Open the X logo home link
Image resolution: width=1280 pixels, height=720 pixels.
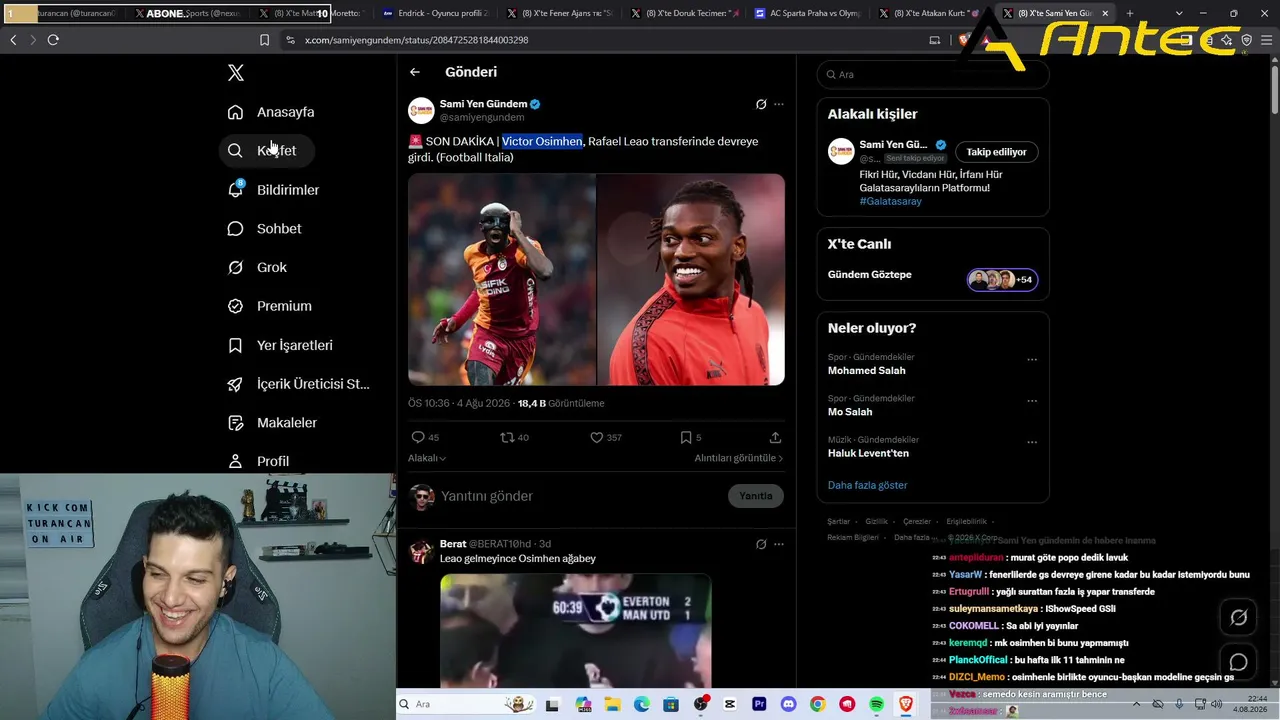click(x=235, y=73)
